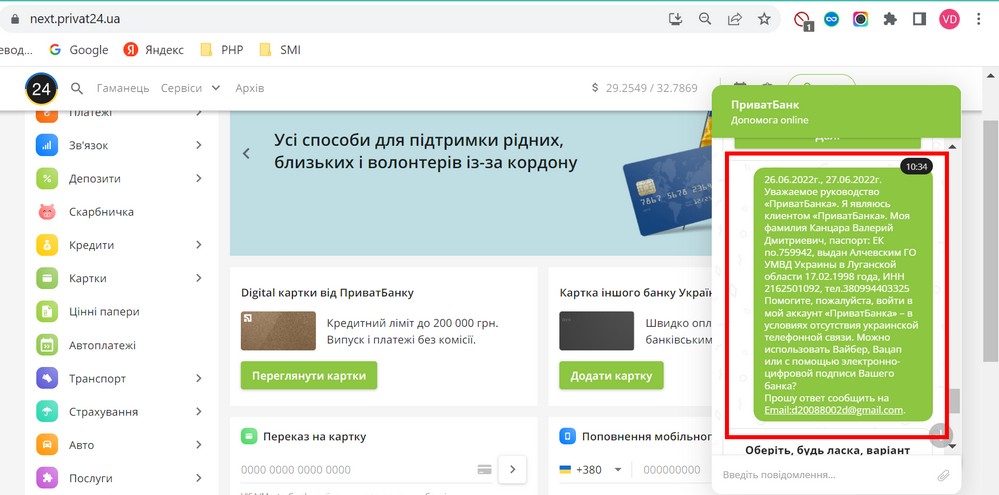Click the site lock icon in address bar
This screenshot has height=495, width=999.
point(15,19)
